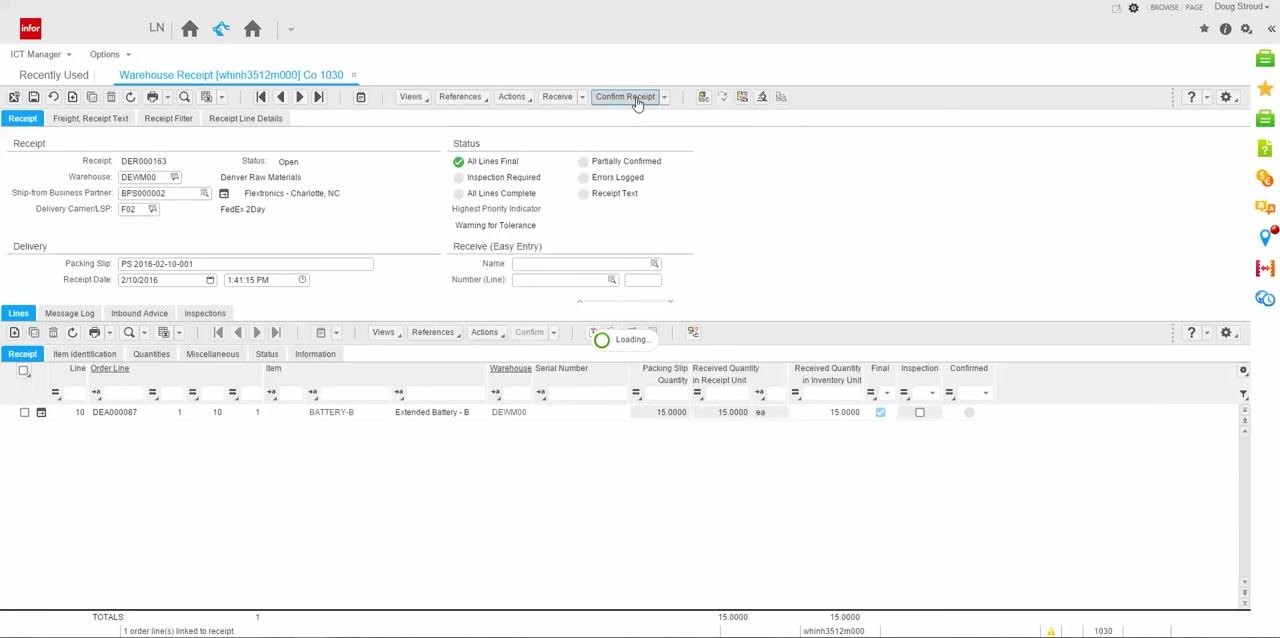Switch to Freight, Receipt Text tab
1280x638 pixels.
click(90, 118)
